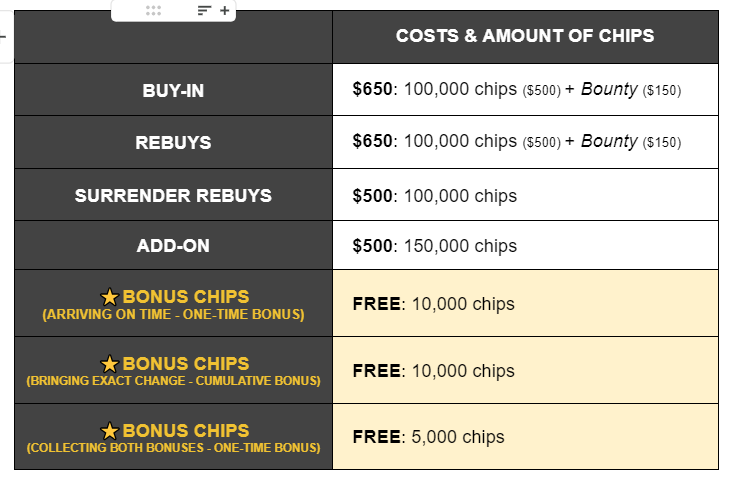Open the column sort options icon
Image resolution: width=742 pixels, height=490 pixels.
(204, 10)
